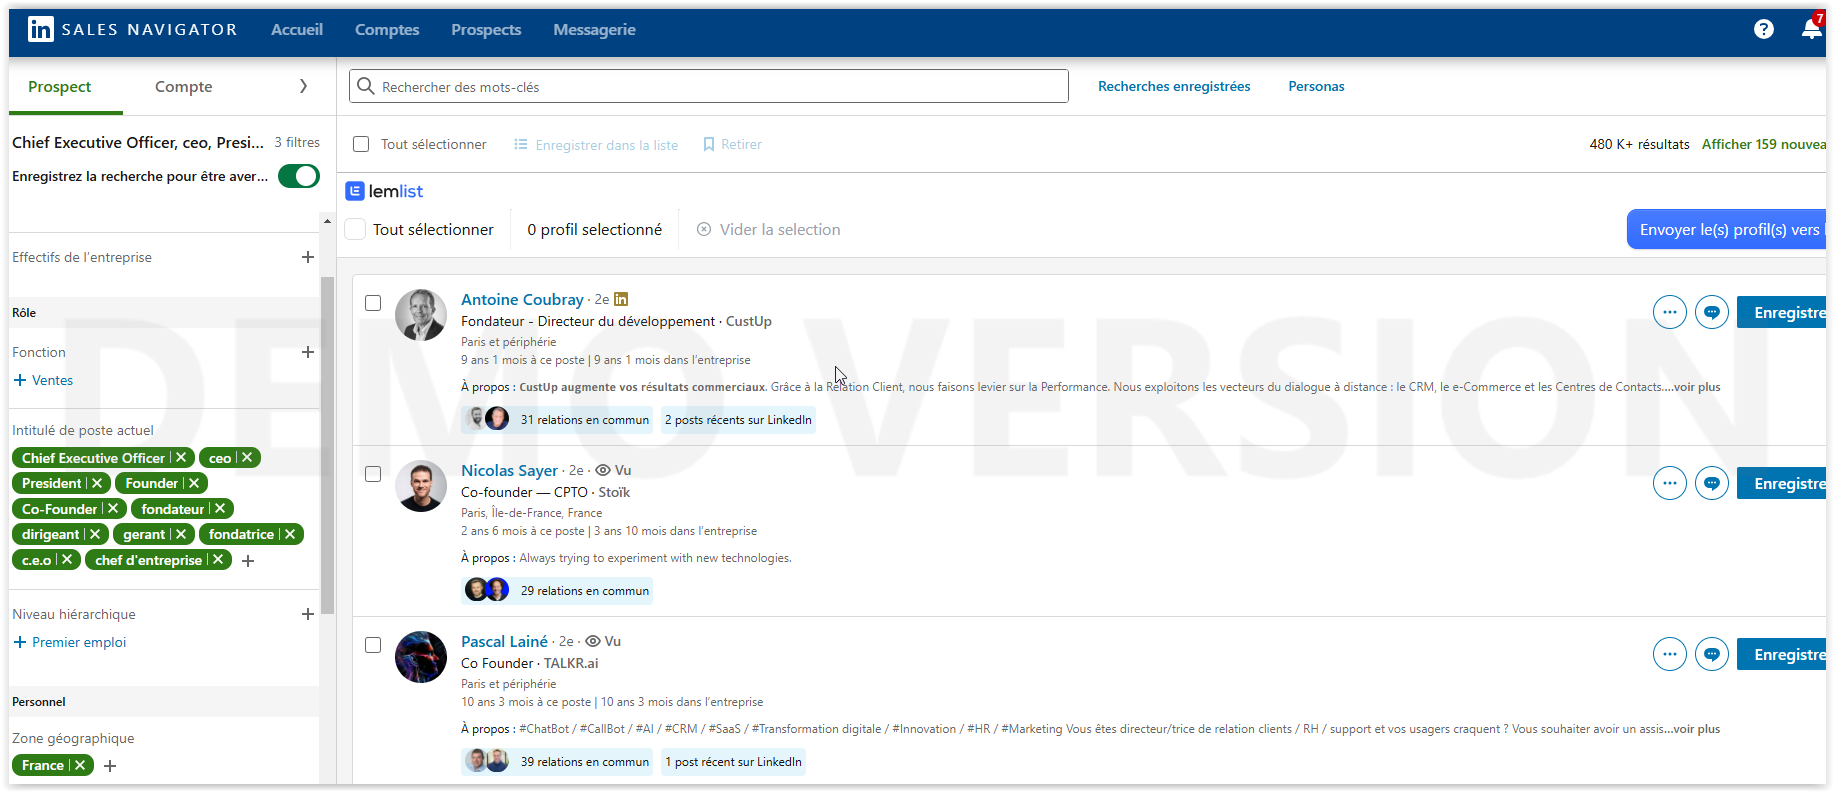The image size is (1834, 792).
Task: Open the help question mark icon
Action: [x=1763, y=29]
